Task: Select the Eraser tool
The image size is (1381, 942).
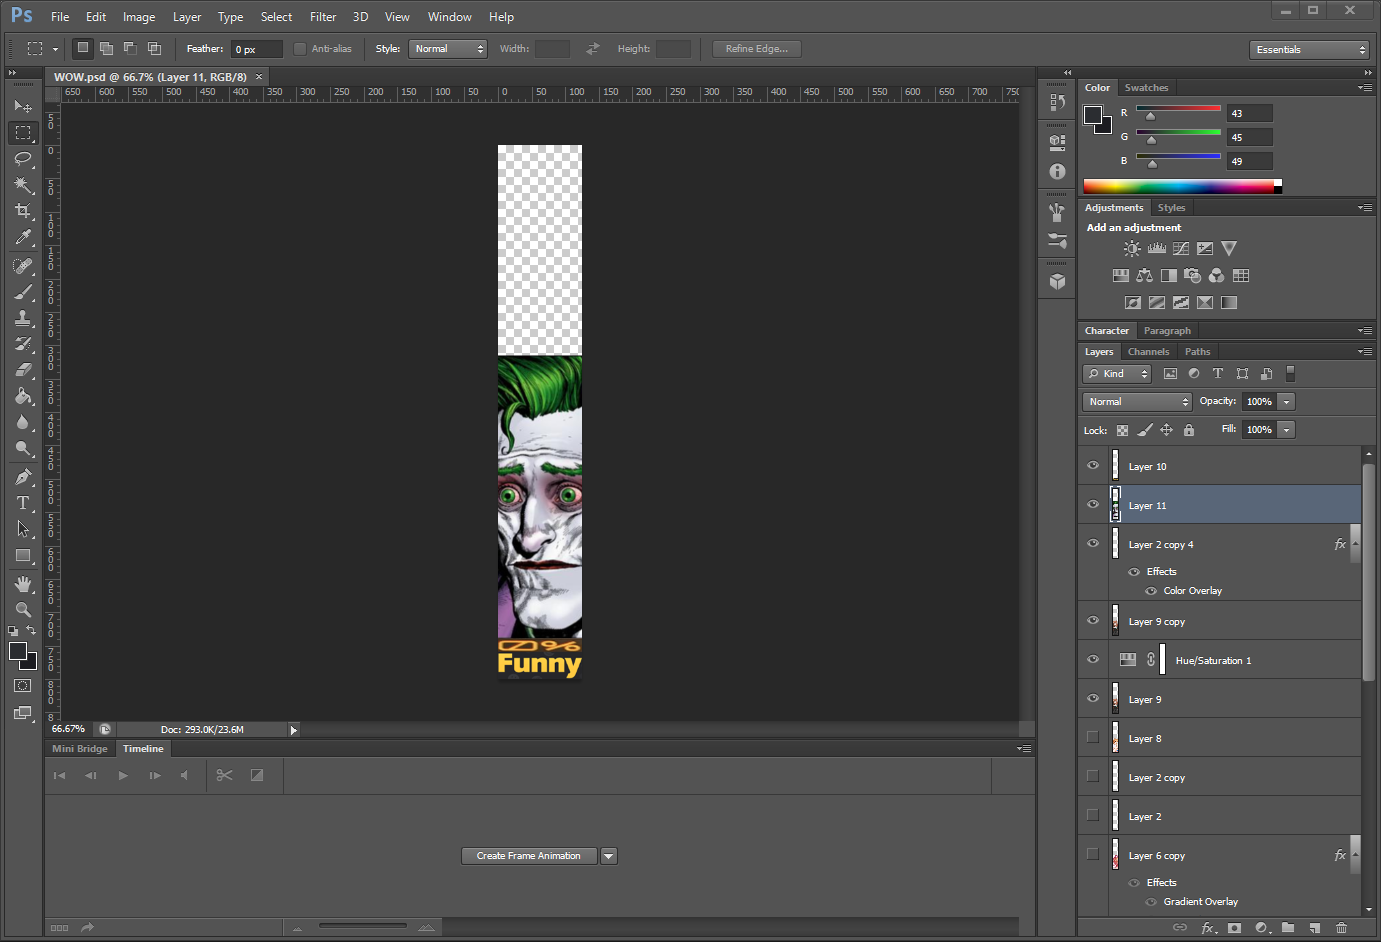Action: tap(23, 370)
